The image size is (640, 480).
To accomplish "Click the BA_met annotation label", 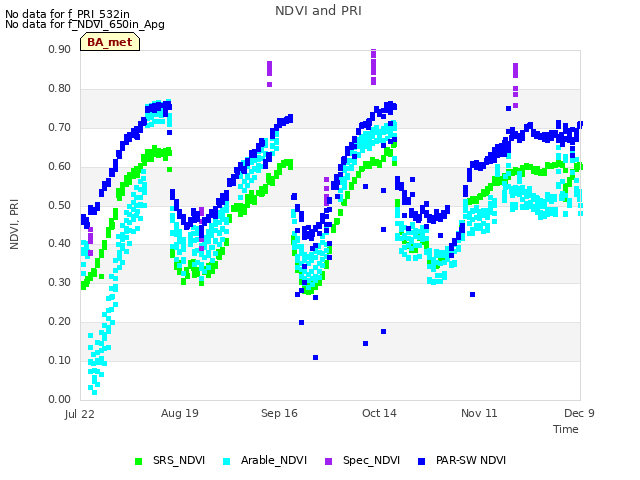I will [x=110, y=42].
